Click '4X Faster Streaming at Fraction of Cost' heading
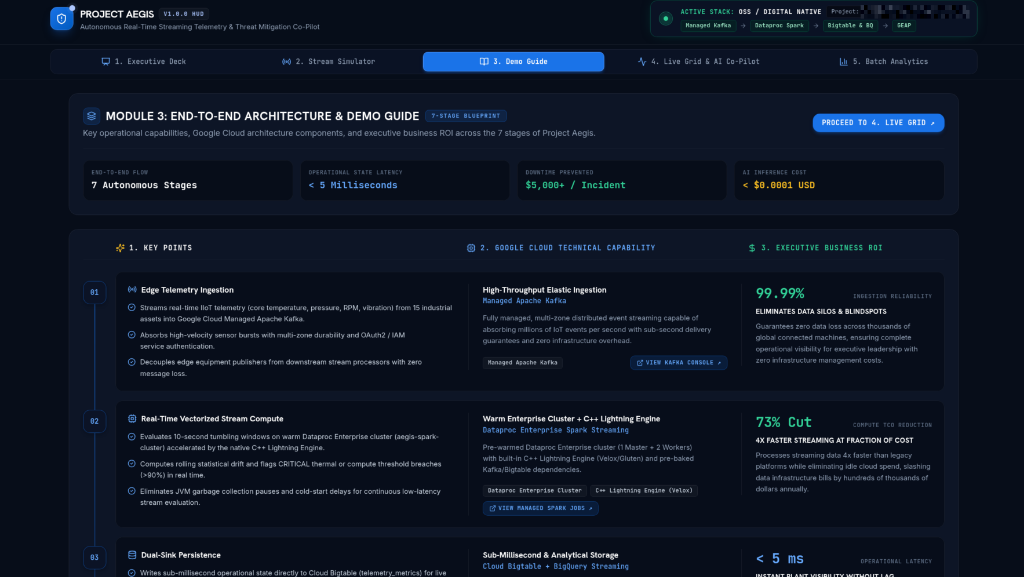This screenshot has height=577, width=1024. (835, 441)
